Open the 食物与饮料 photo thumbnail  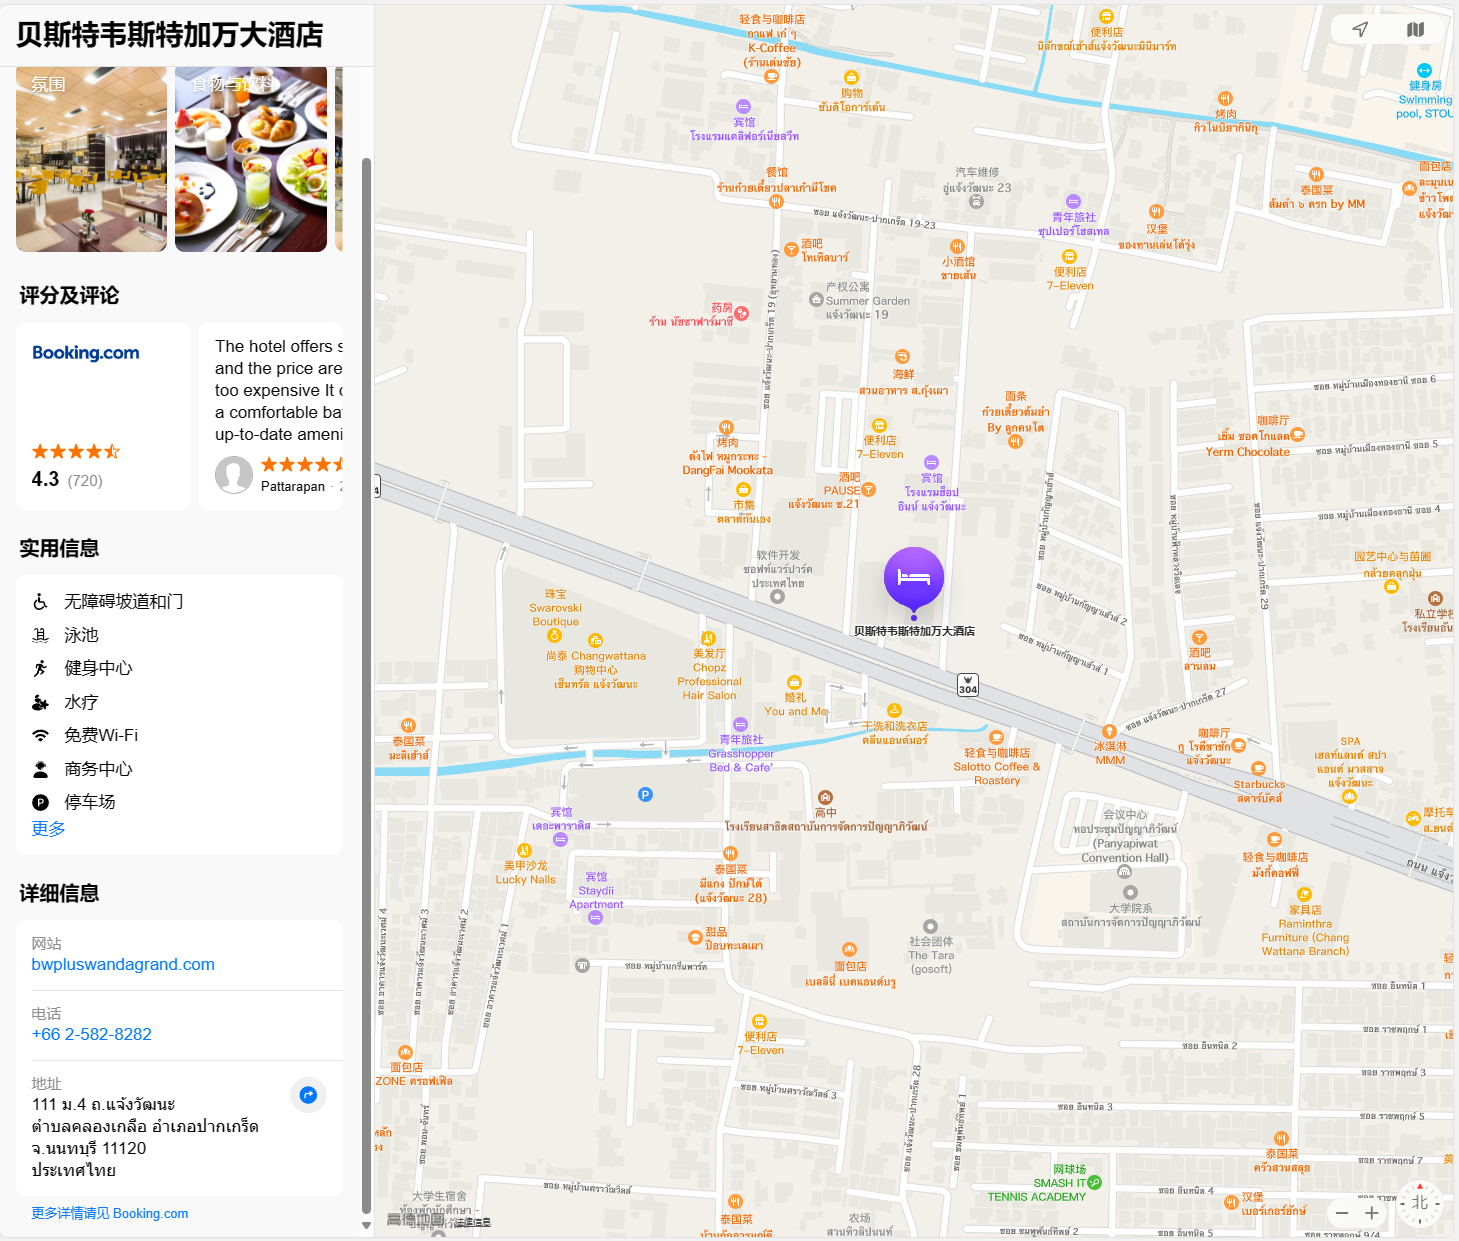(x=251, y=159)
